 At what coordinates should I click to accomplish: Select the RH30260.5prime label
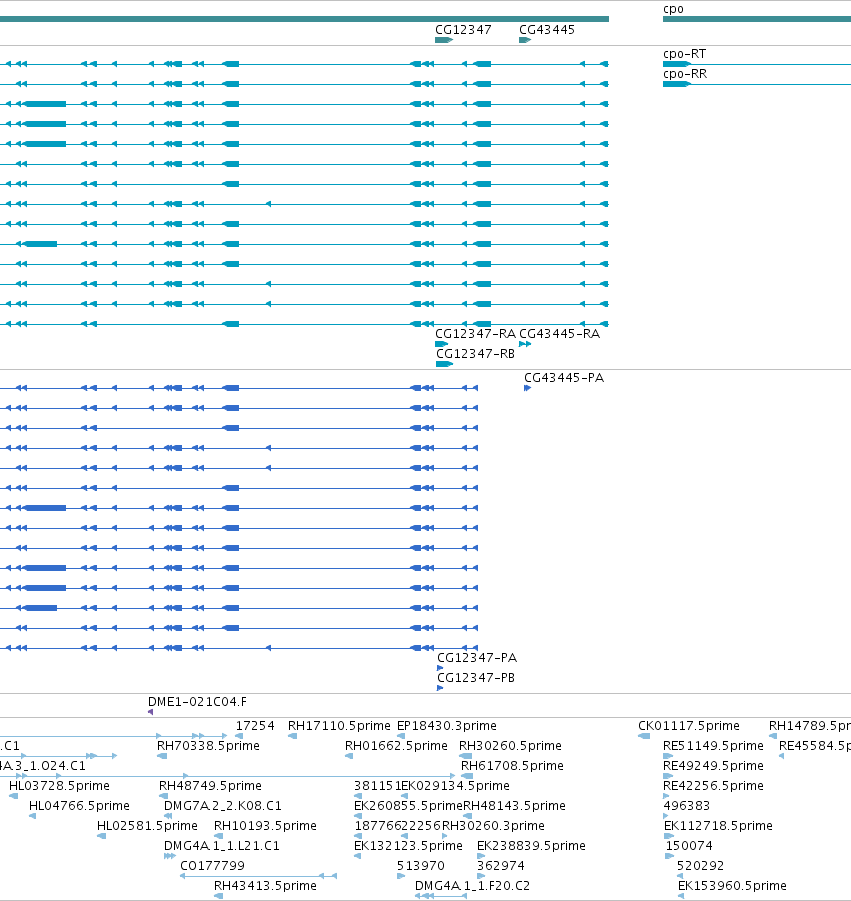[x=510, y=746]
